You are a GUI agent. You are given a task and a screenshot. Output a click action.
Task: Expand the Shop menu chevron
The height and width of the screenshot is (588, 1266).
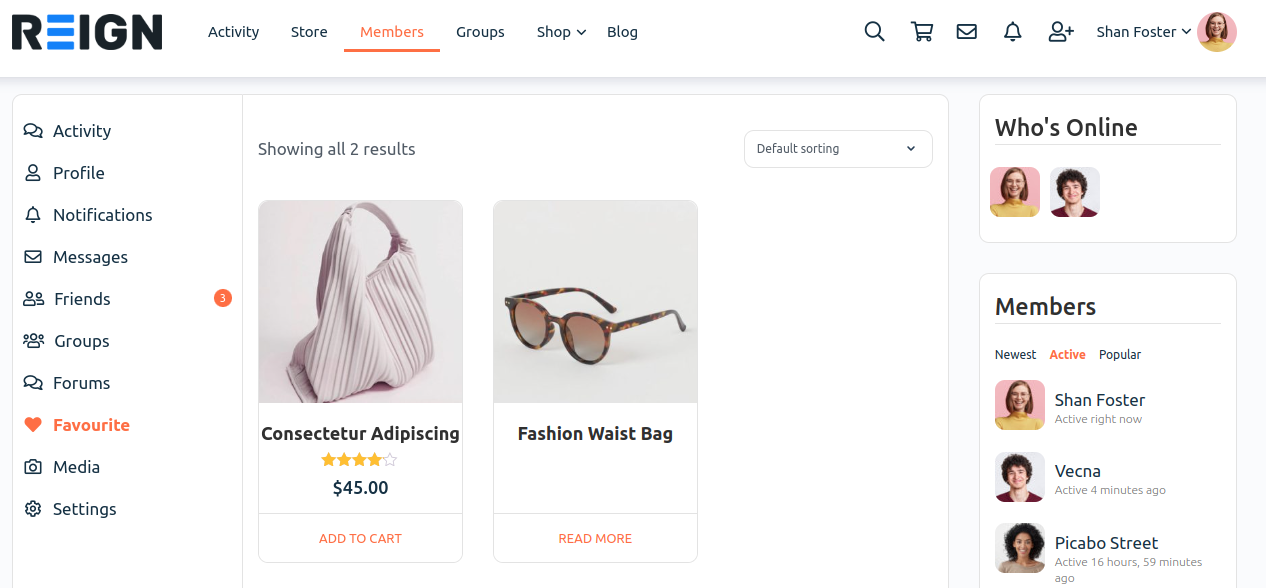click(581, 32)
